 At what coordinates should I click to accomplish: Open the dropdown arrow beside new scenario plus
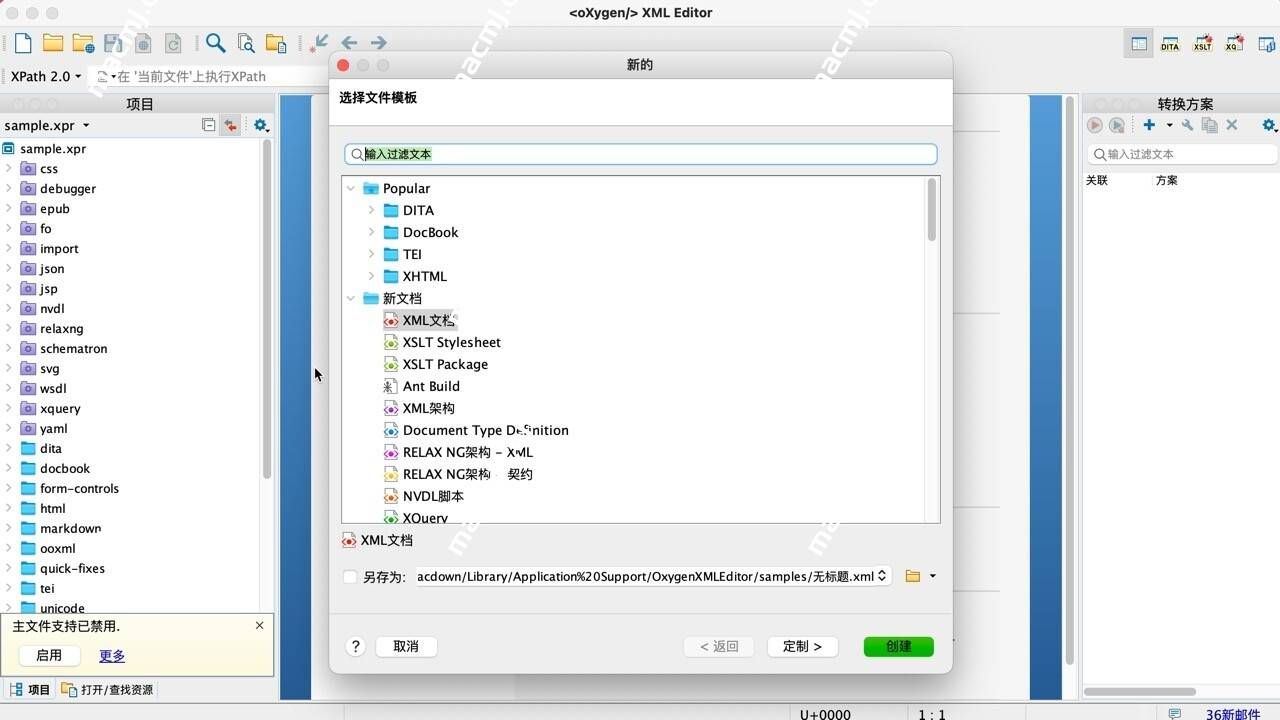click(1169, 125)
